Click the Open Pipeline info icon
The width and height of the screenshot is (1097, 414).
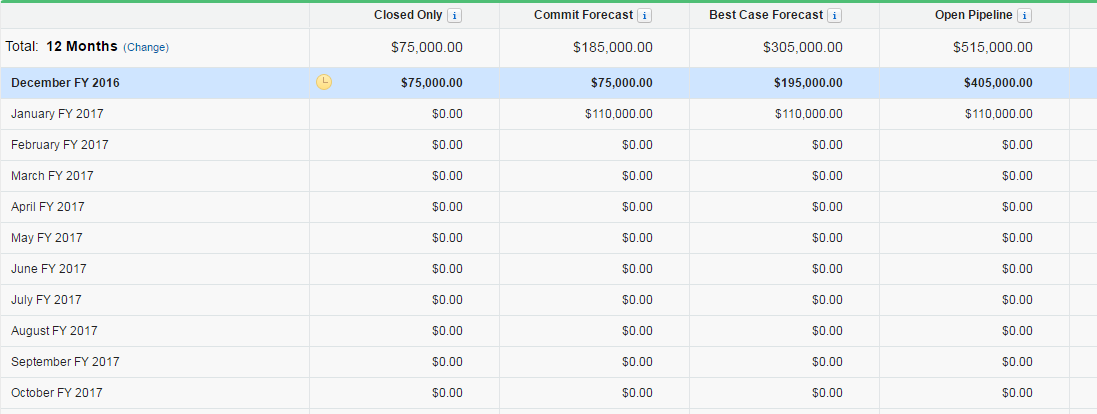[1024, 16]
